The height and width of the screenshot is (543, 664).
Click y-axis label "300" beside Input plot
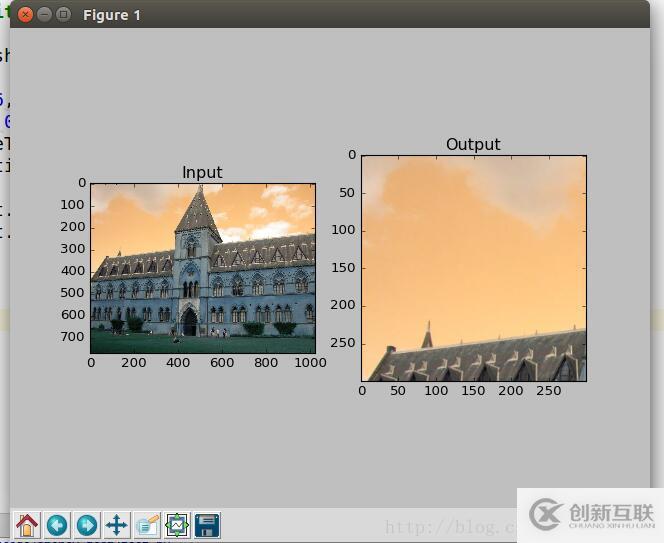pos(73,249)
